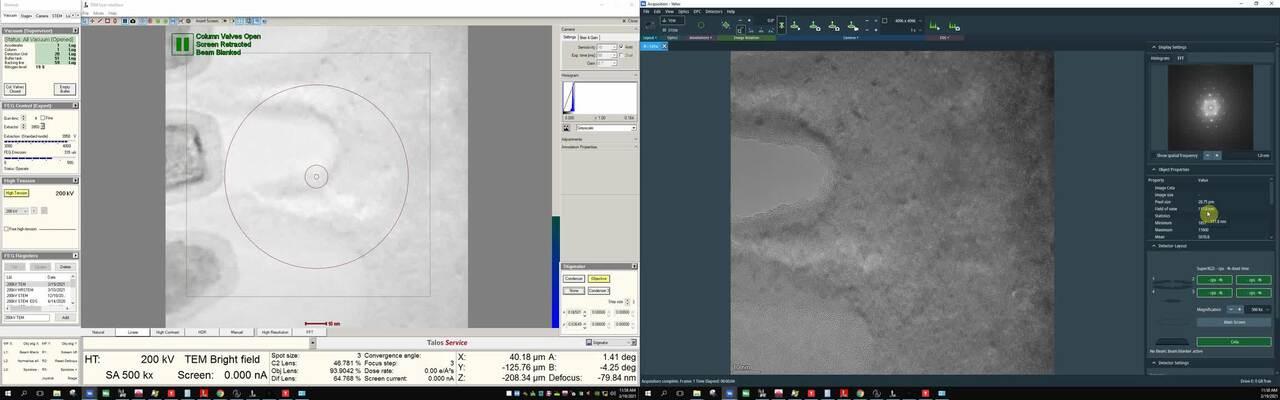Viewport: 1280px width, 400px height.
Task: Open the Windows Start menu
Action: pyautogui.click(x=7, y=393)
